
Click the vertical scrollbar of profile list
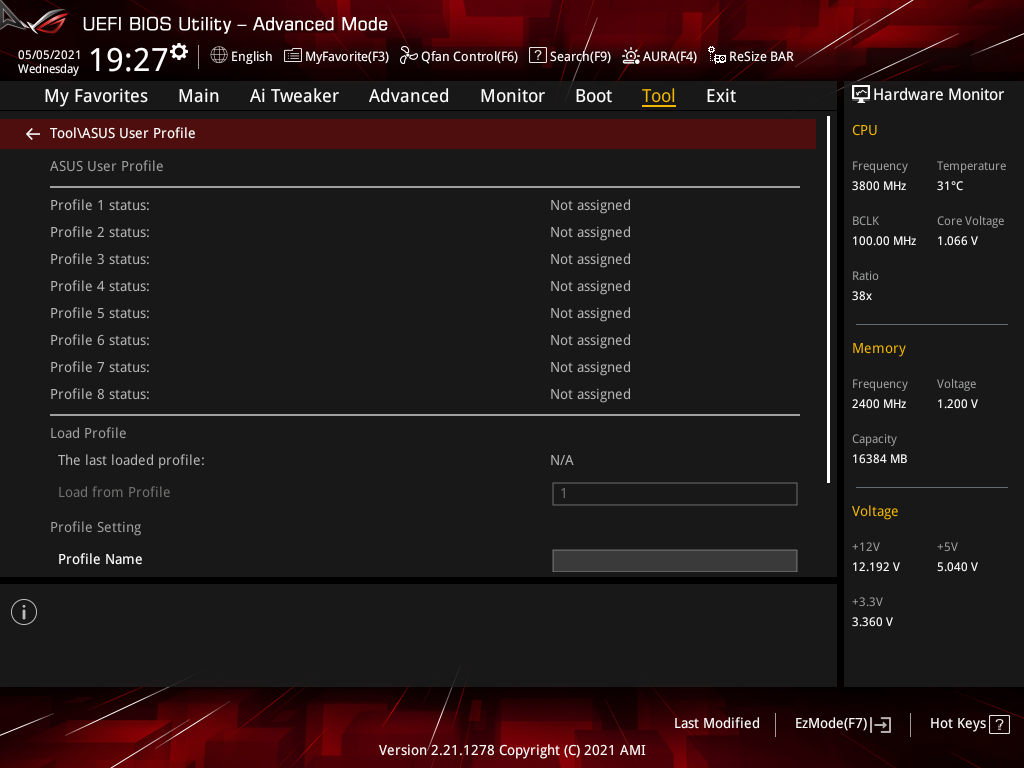tap(828, 300)
